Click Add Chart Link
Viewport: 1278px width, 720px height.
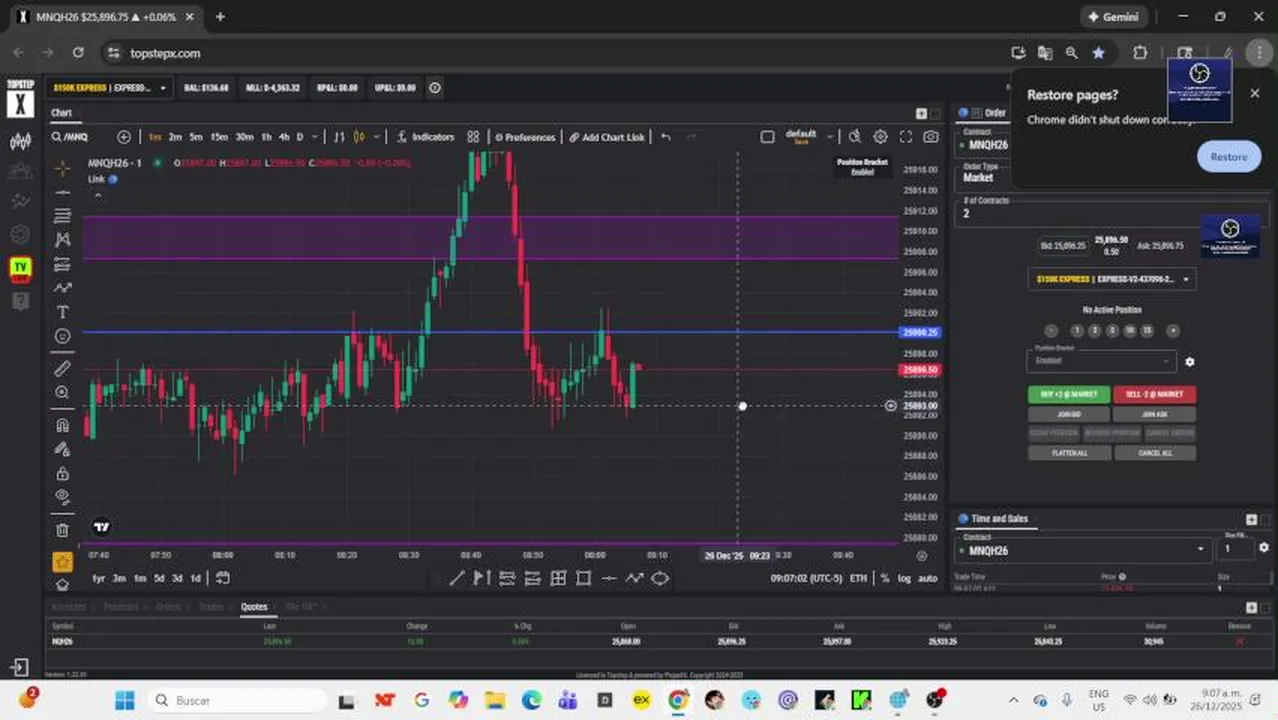pyautogui.click(x=607, y=137)
